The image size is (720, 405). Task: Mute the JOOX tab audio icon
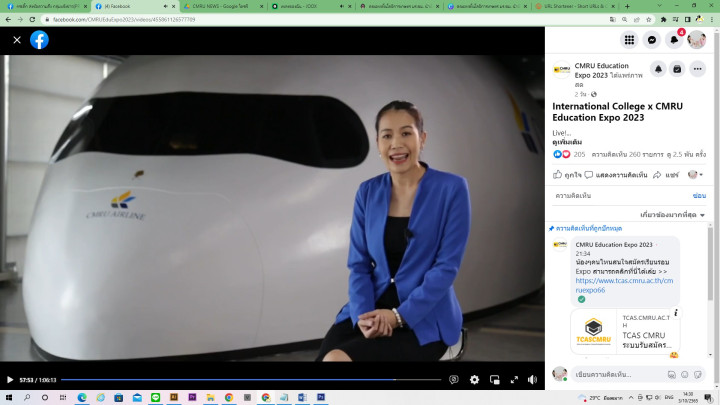click(x=342, y=6)
